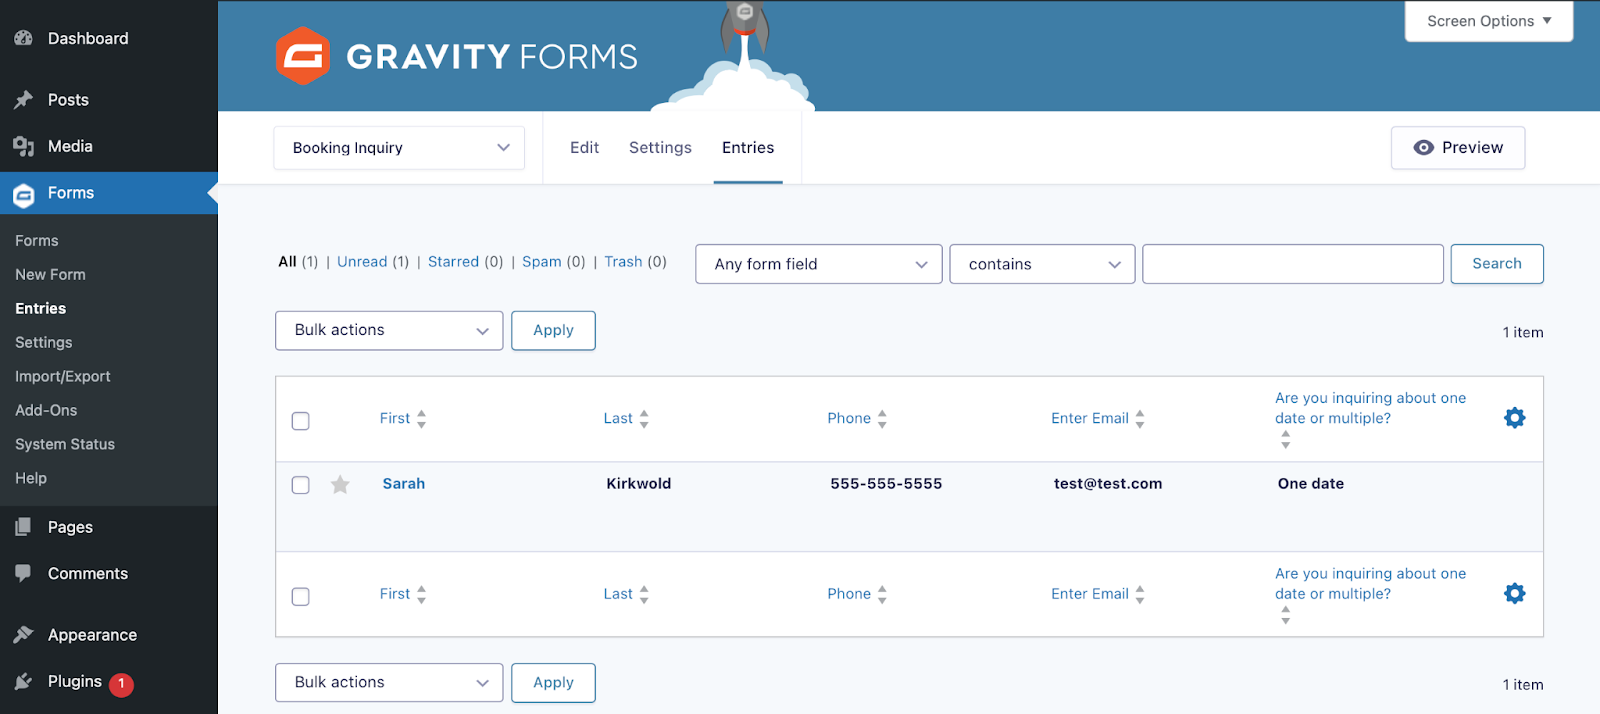Sort by Last column arrows in header
The height and width of the screenshot is (714, 1600).
click(644, 419)
